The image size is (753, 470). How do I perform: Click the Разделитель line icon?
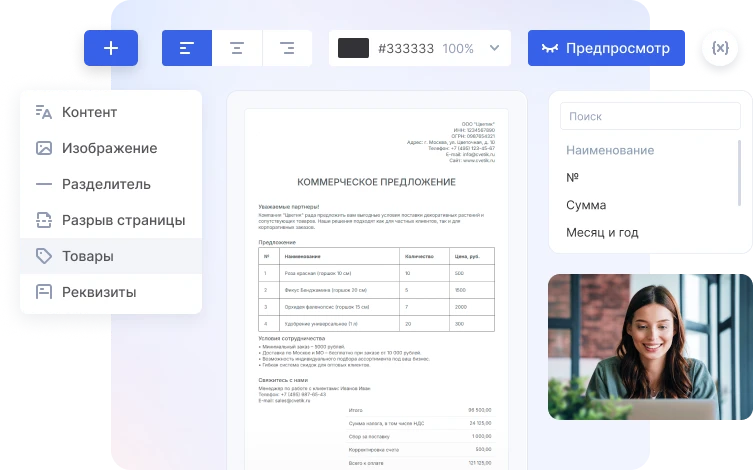[43, 184]
